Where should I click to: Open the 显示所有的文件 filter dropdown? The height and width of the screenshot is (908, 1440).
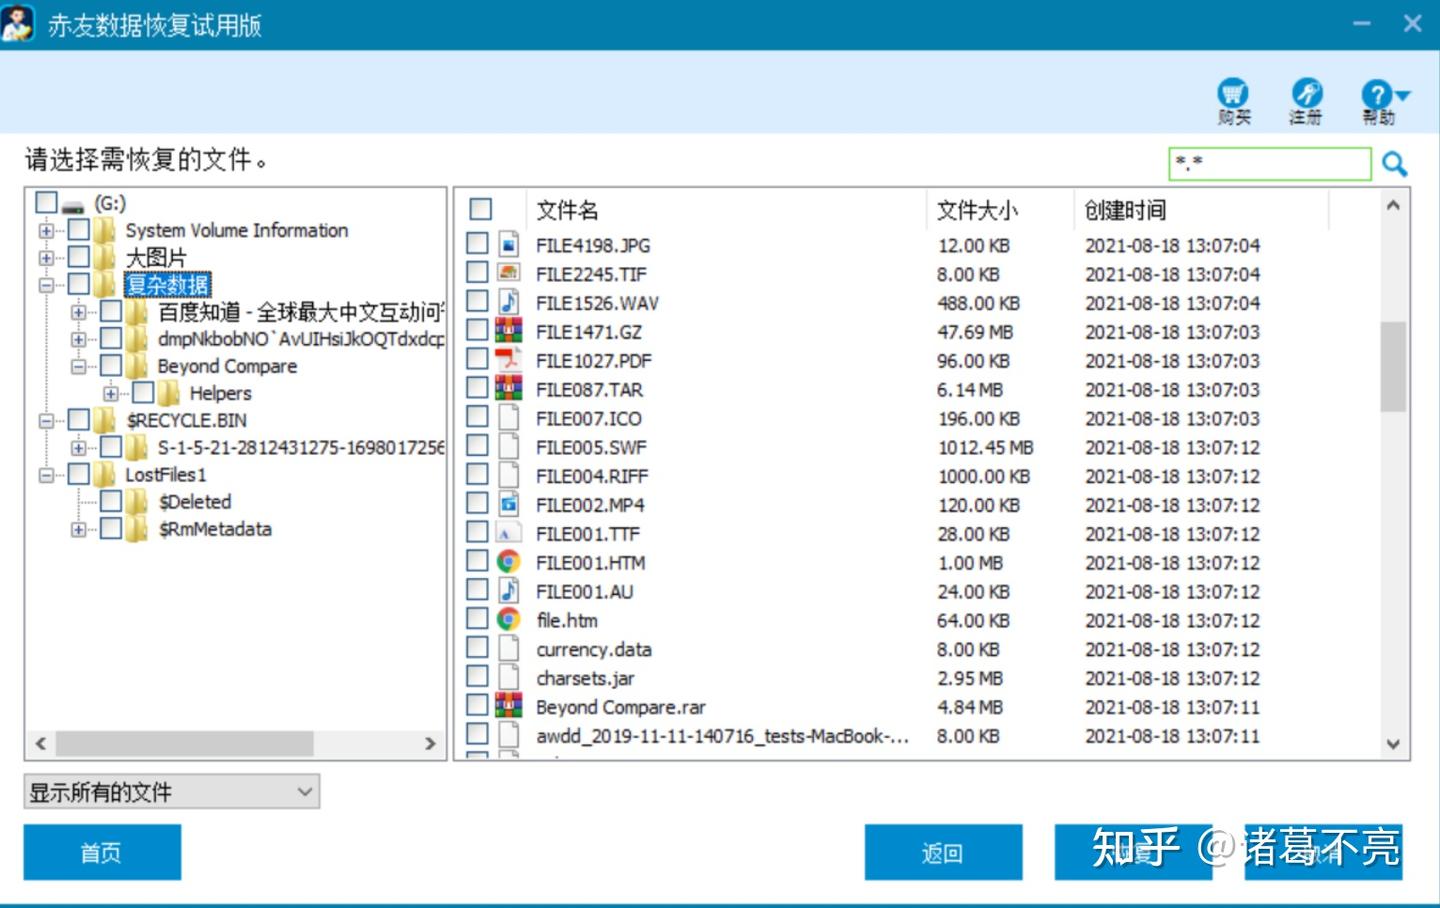tap(172, 792)
